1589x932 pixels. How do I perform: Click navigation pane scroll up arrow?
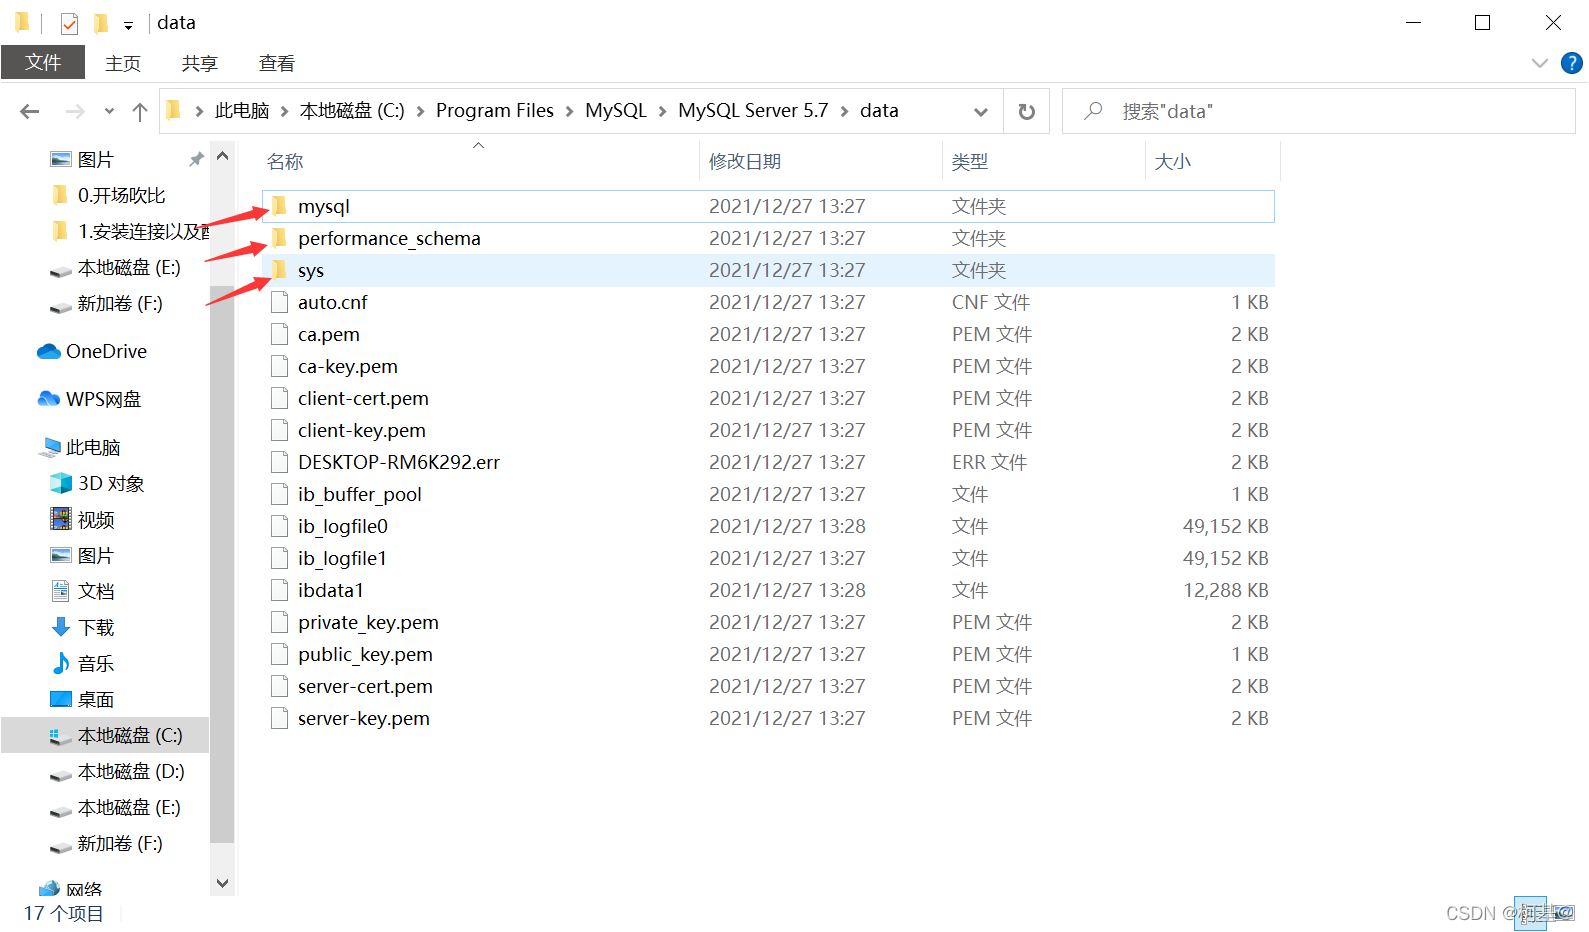[222, 156]
